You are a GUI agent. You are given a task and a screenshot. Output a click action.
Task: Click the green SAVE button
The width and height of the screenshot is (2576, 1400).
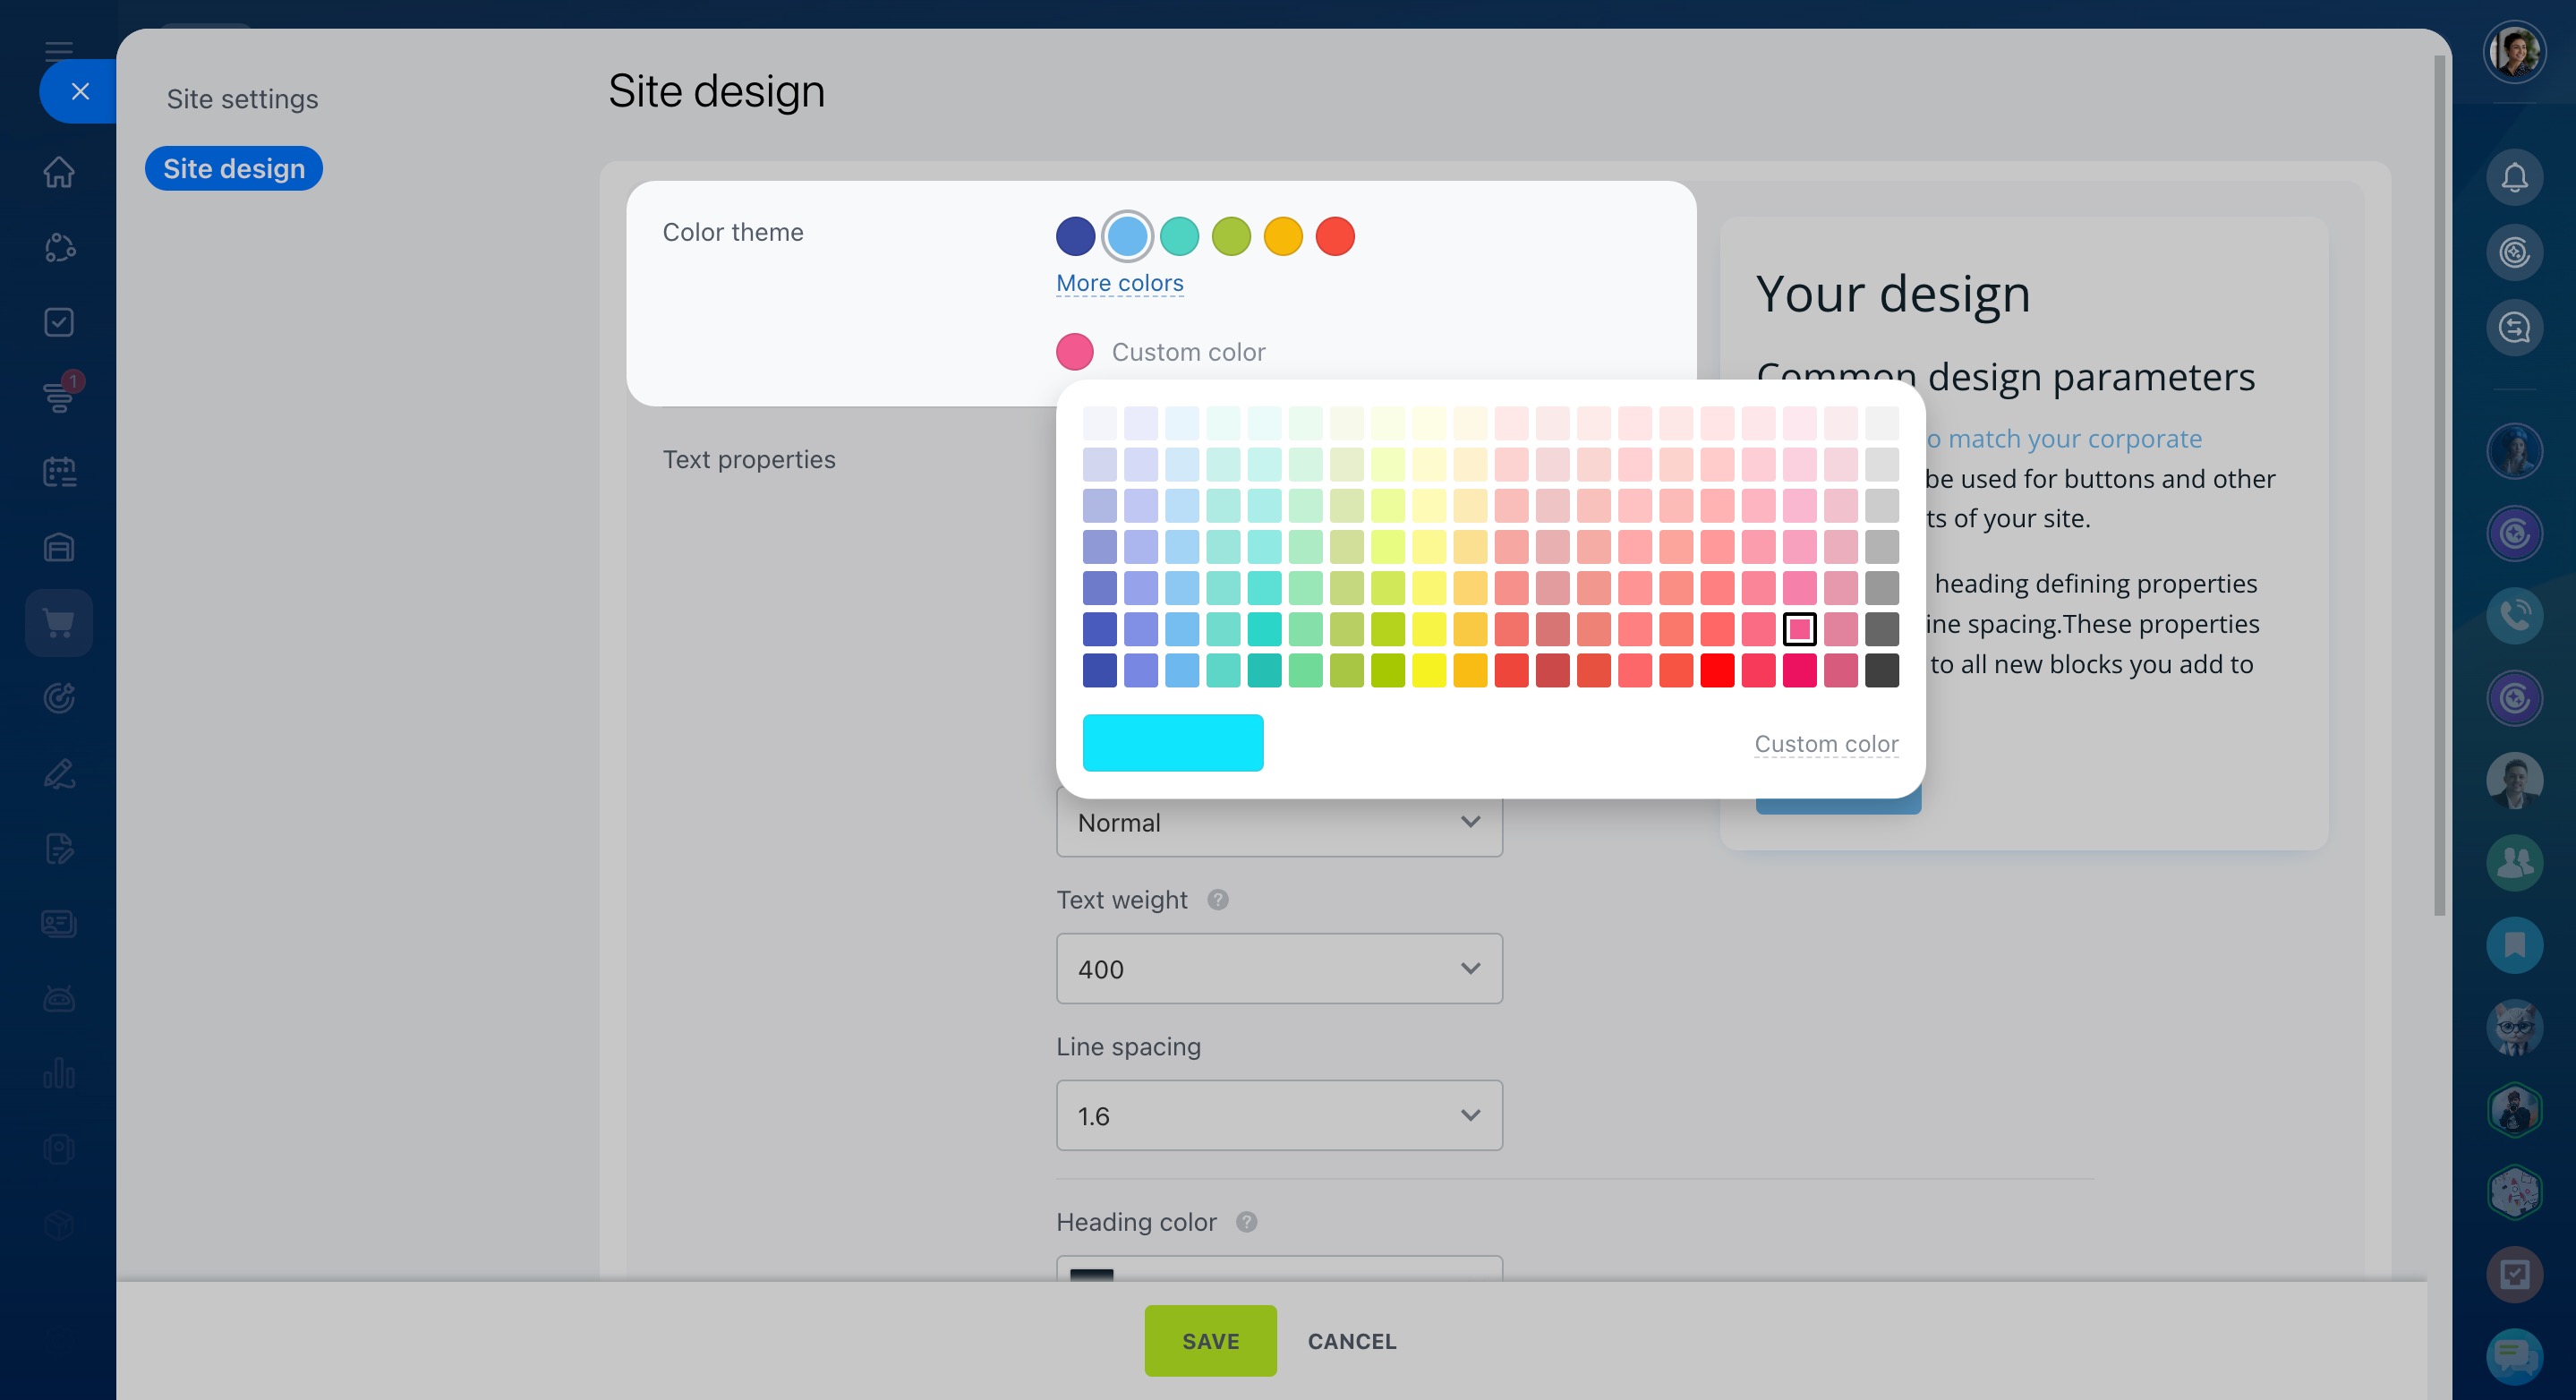click(1210, 1341)
